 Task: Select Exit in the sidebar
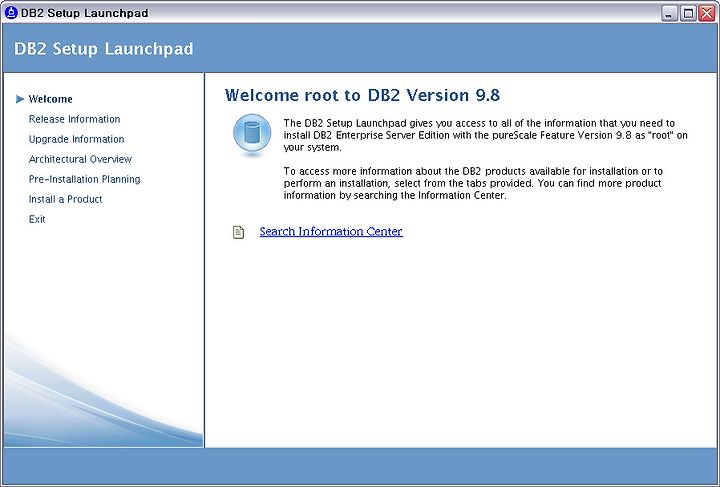tap(37, 219)
